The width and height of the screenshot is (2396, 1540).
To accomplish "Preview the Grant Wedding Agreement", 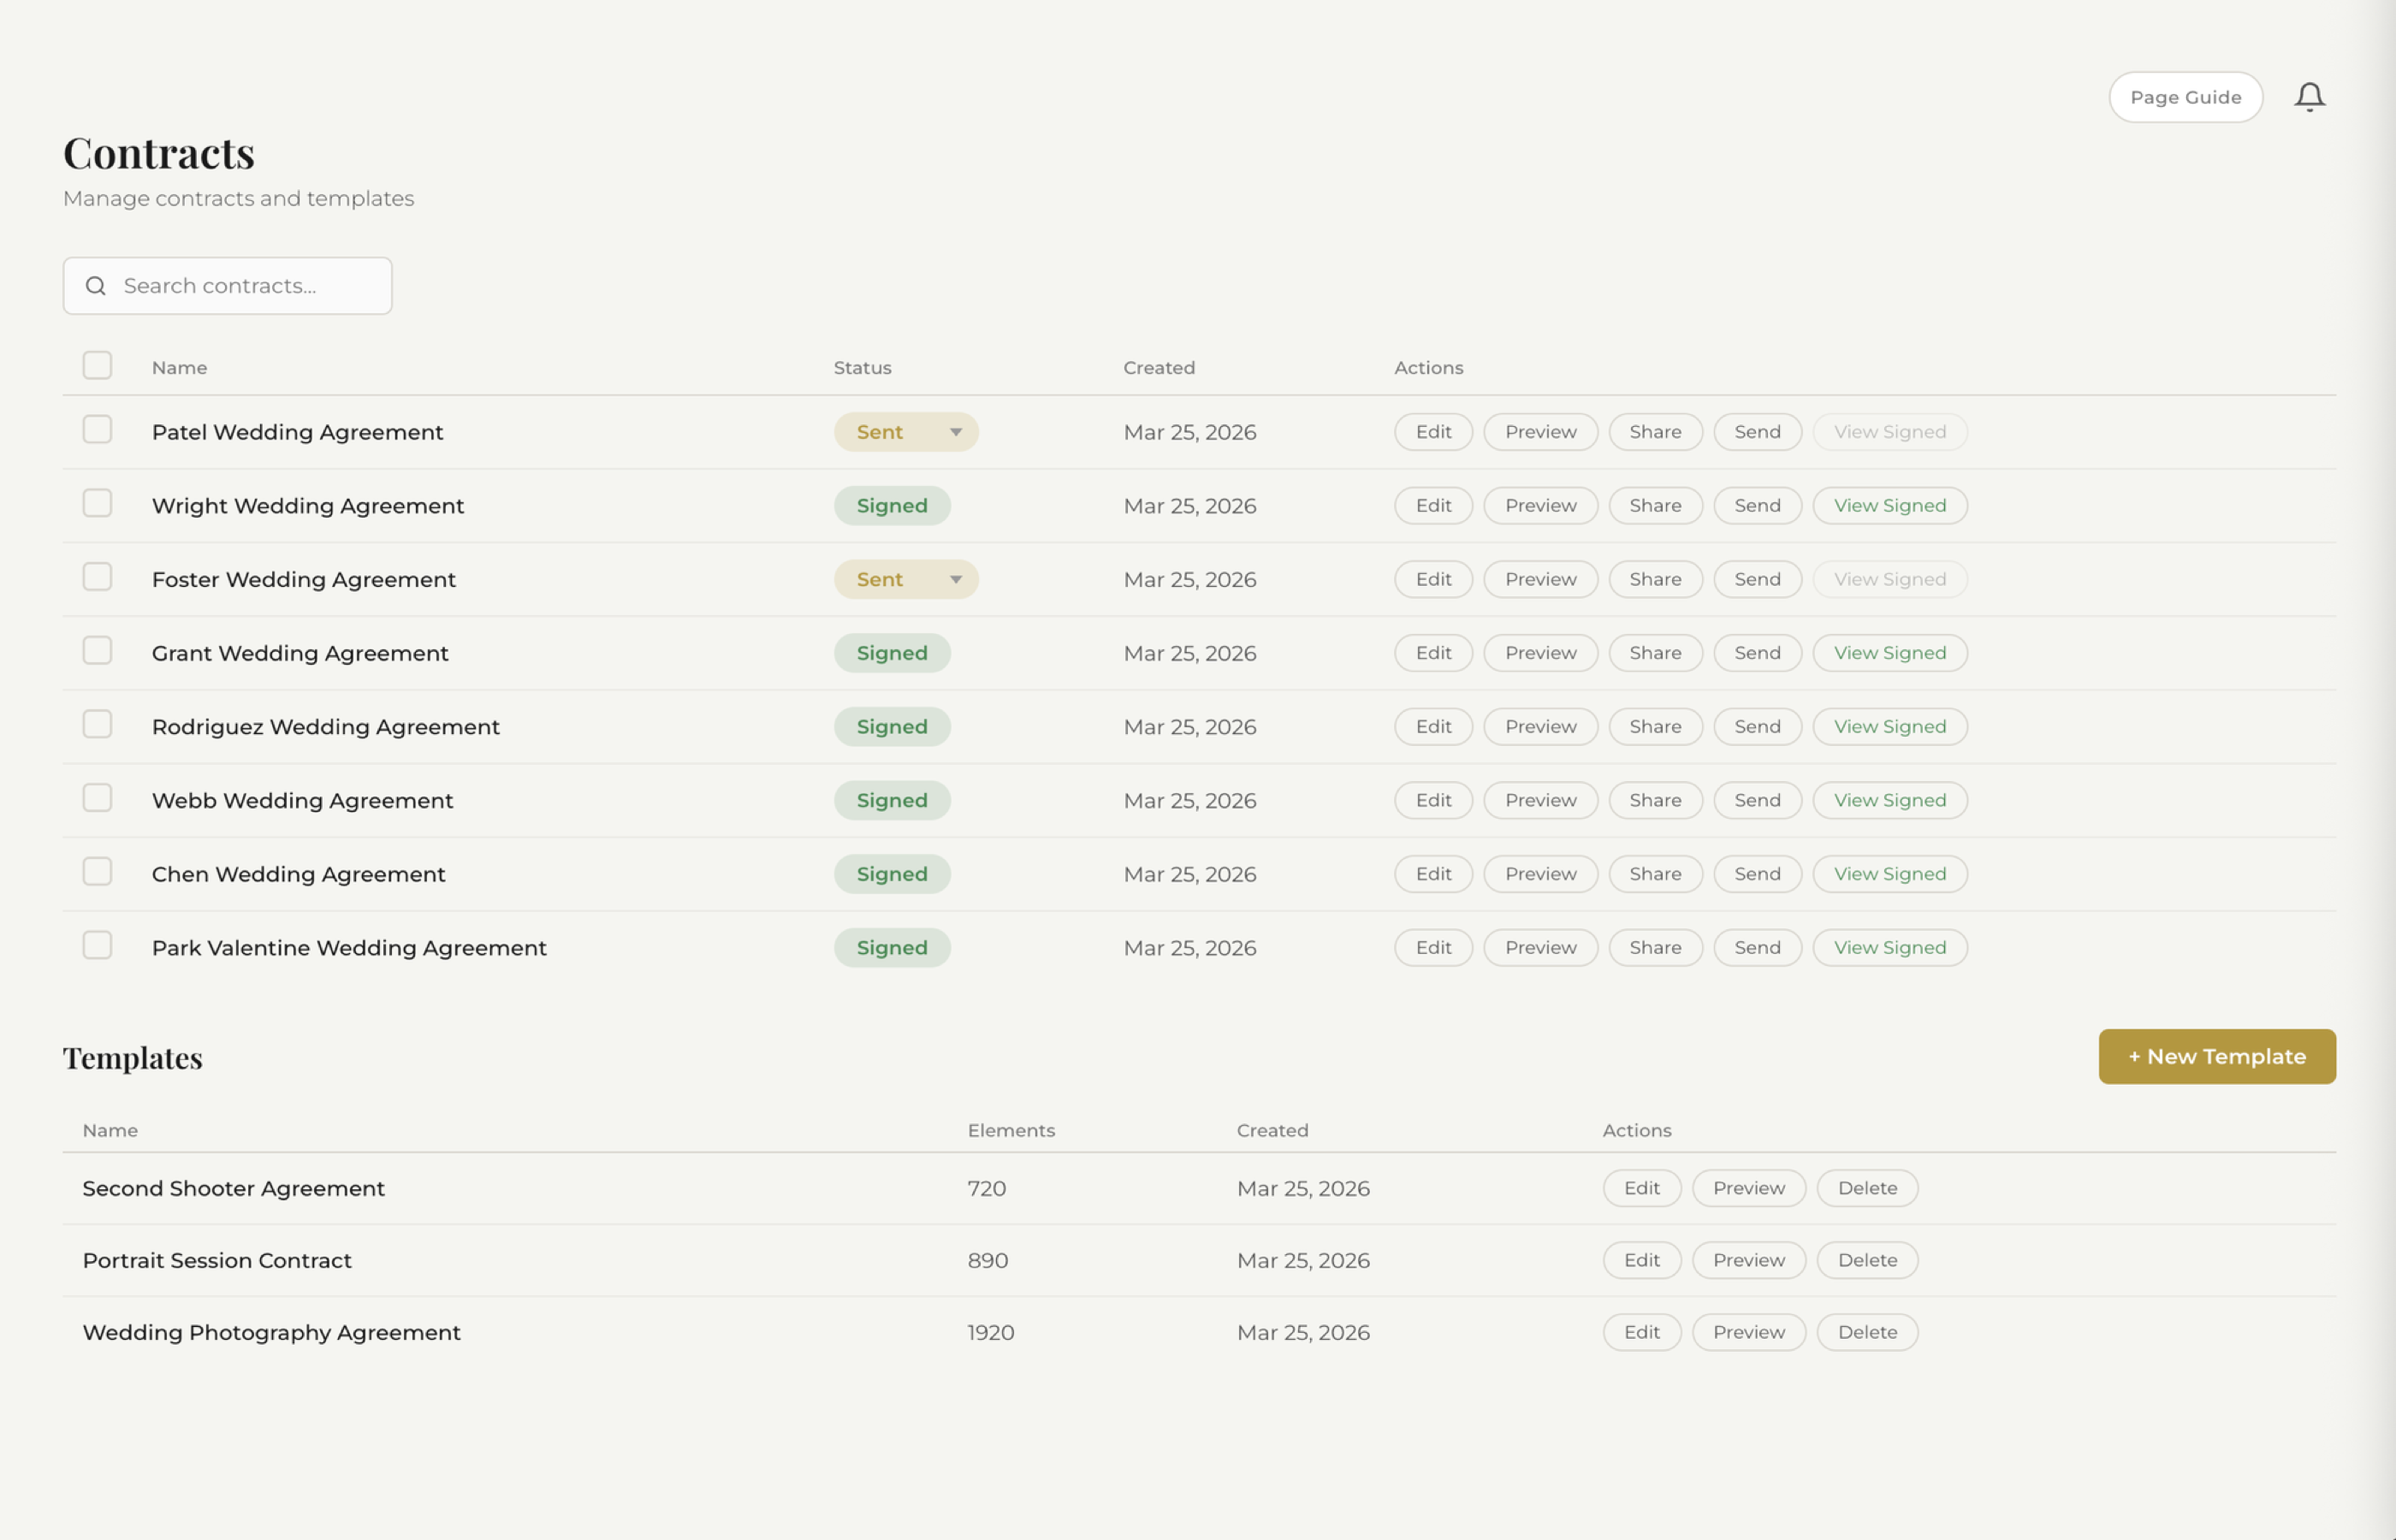I will coord(1540,652).
